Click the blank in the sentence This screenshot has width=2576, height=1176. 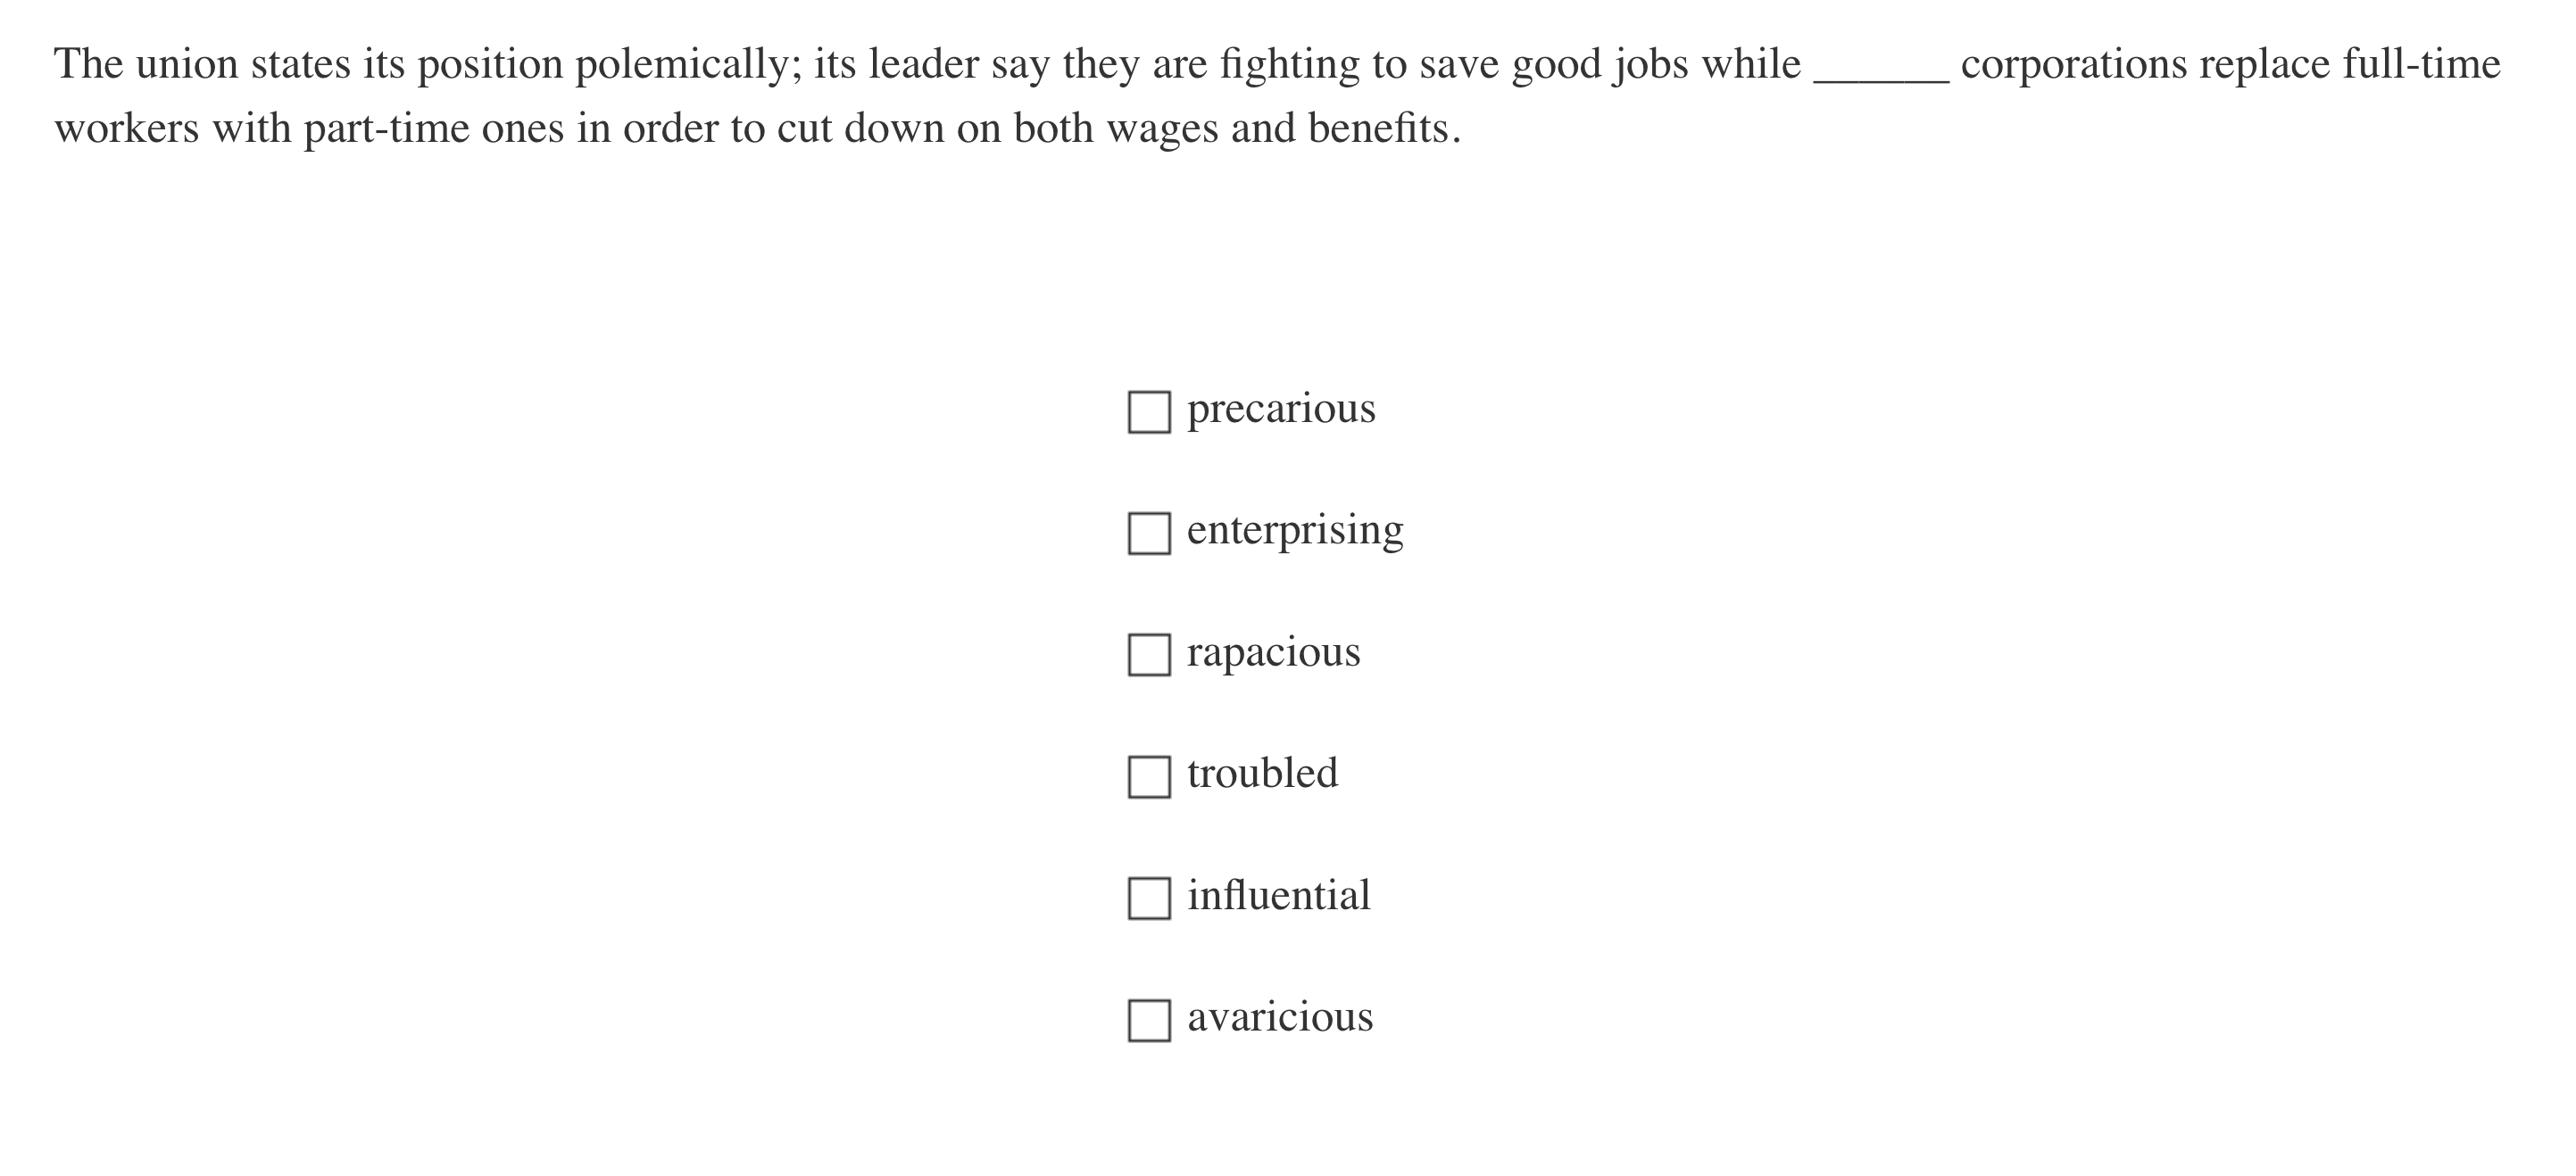click(1881, 68)
